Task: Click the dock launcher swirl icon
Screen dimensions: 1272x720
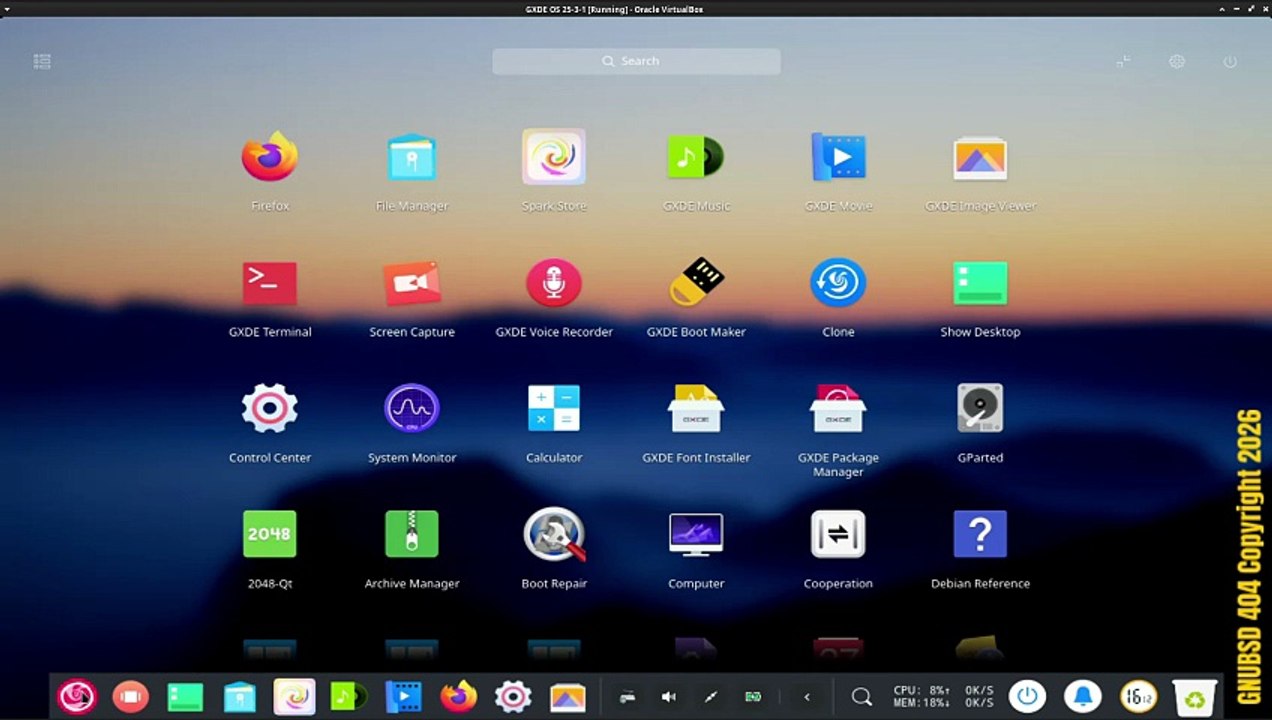Action: [77, 696]
